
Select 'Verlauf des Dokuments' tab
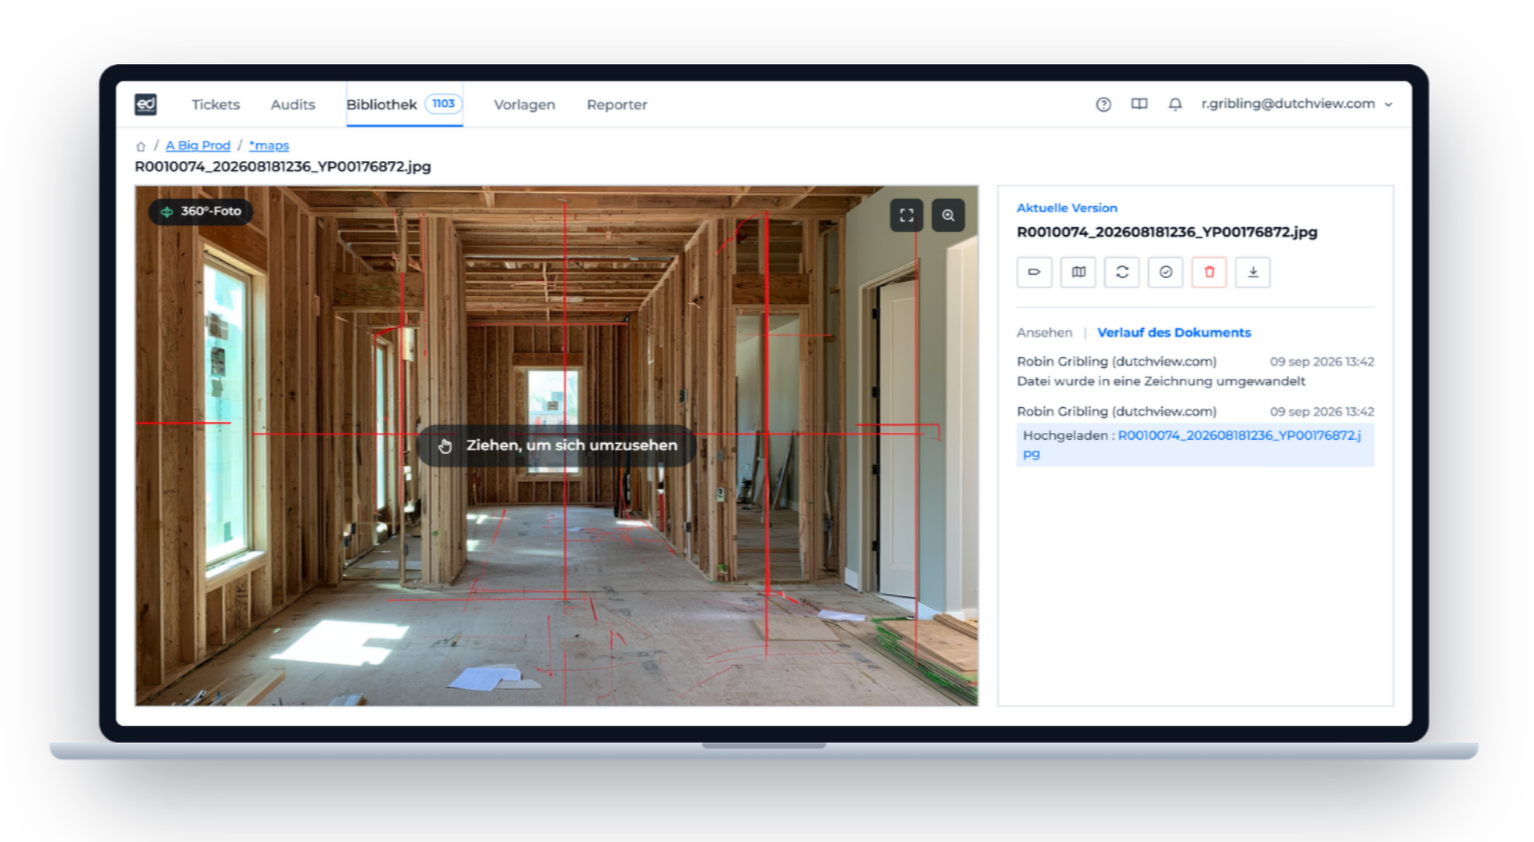pyautogui.click(x=1174, y=333)
